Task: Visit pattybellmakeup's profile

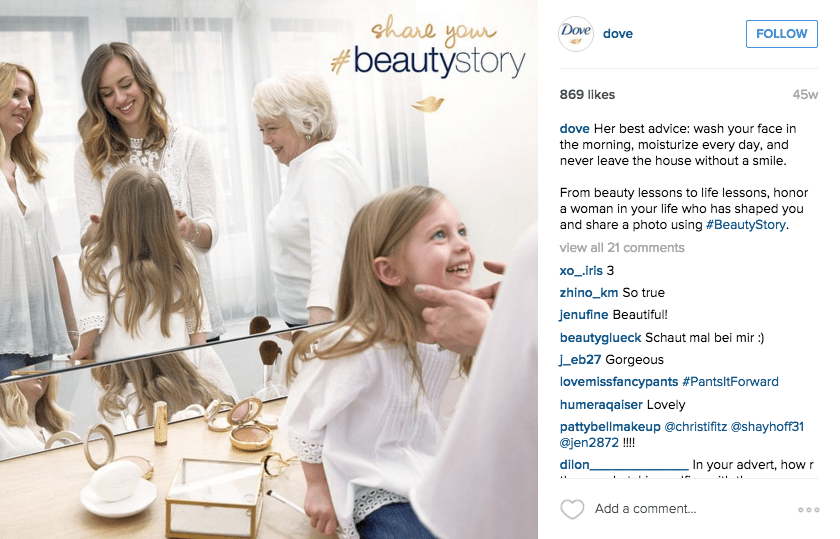Action: point(610,426)
